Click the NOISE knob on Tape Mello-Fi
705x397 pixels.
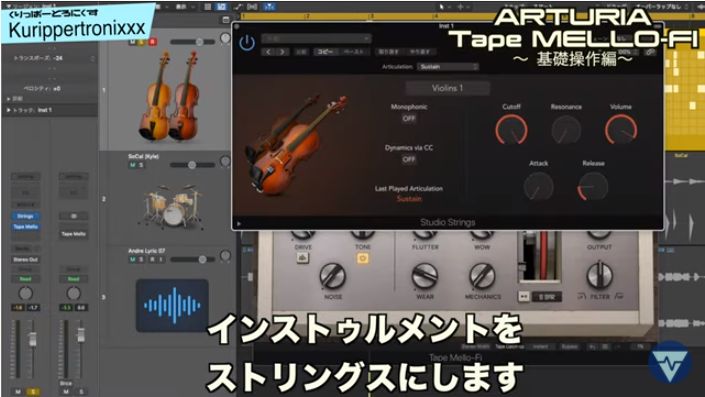pos(333,276)
